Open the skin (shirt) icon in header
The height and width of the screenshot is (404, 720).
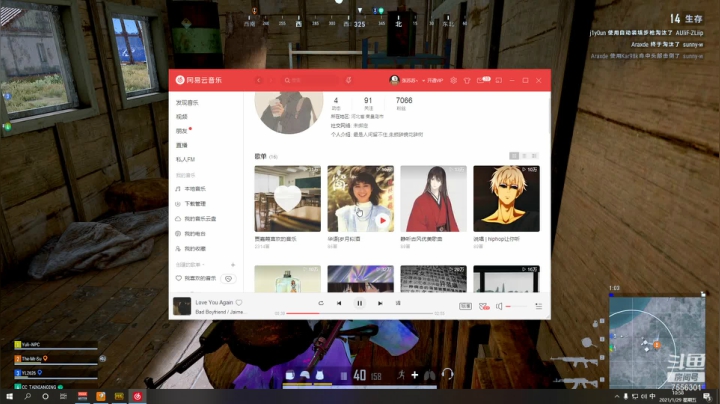click(x=467, y=80)
